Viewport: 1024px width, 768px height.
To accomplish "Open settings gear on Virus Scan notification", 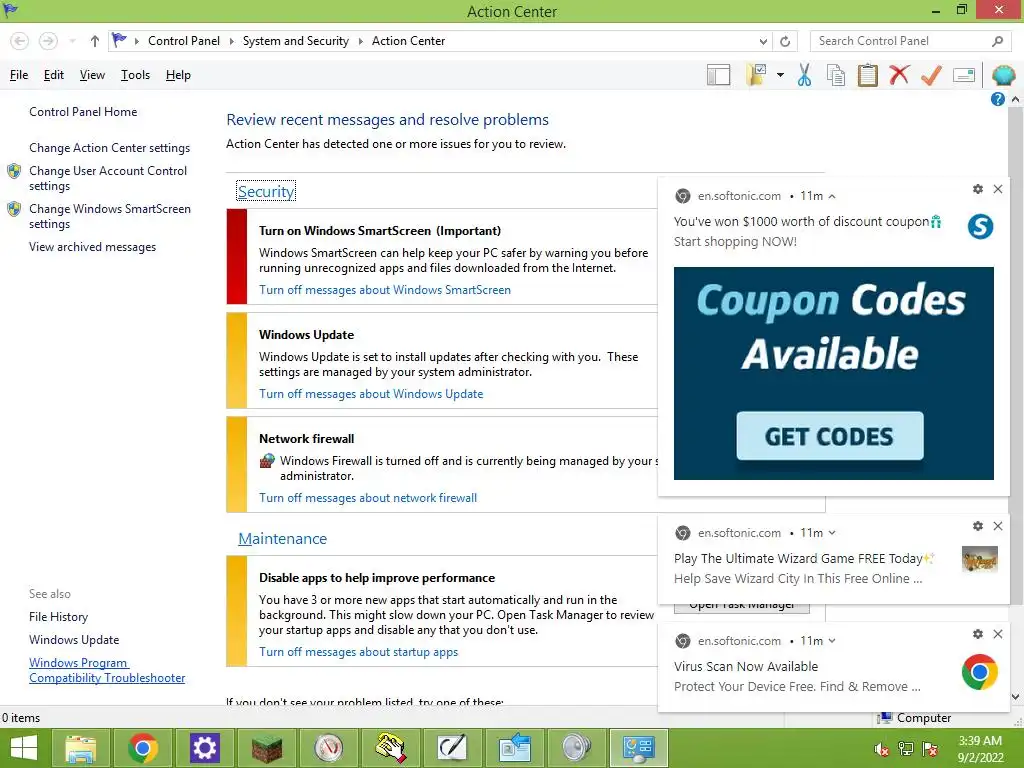I will click(978, 634).
